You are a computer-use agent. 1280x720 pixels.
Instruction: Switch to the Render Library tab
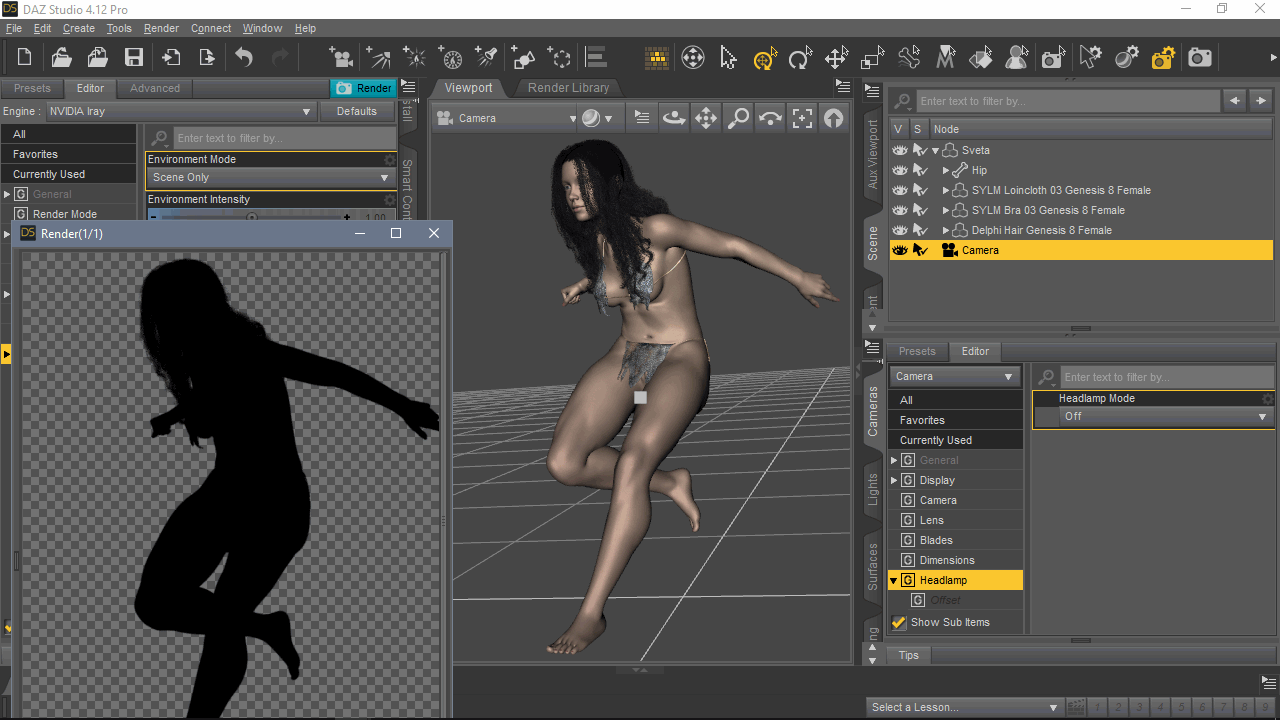point(568,88)
